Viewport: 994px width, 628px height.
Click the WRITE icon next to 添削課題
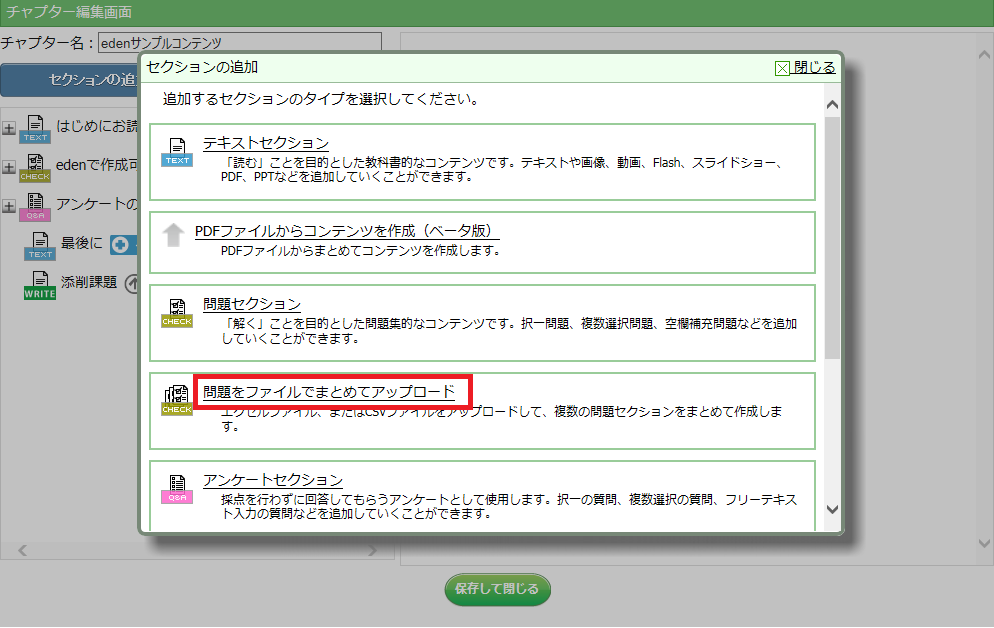(x=40, y=285)
